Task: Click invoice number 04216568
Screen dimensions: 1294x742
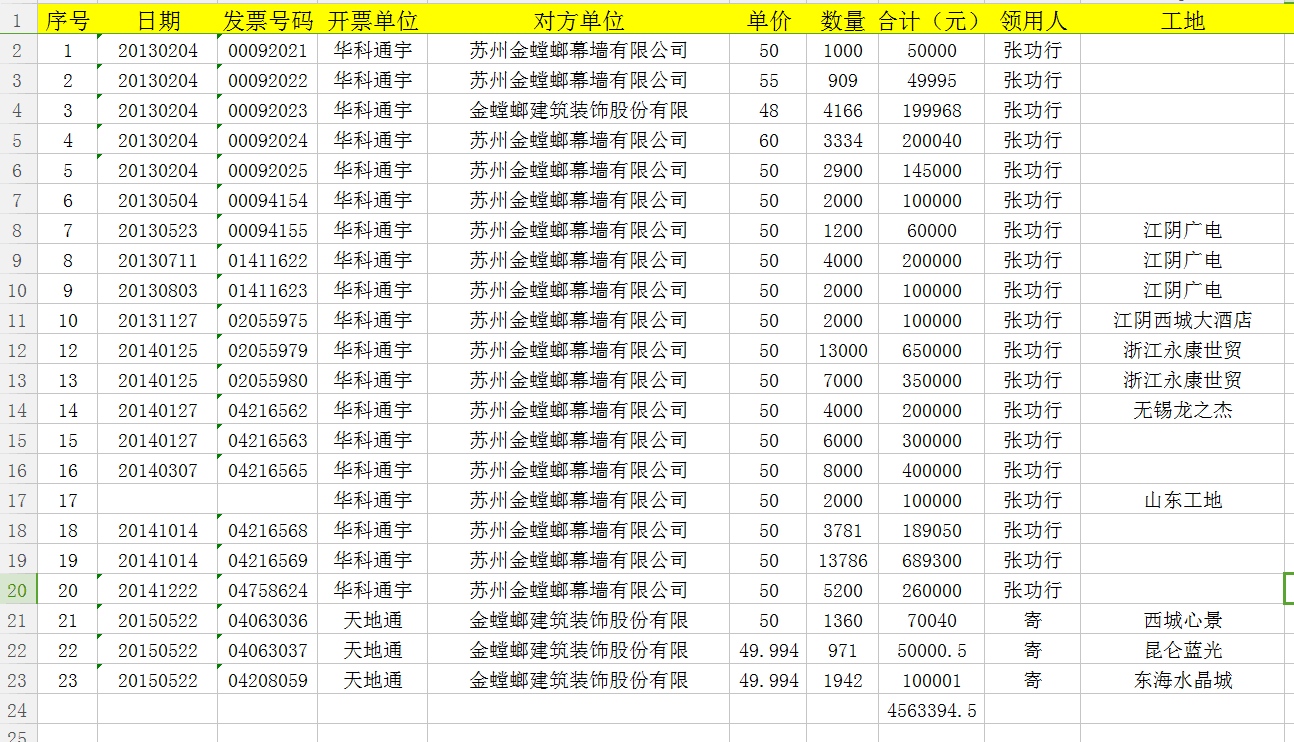Action: coord(268,530)
